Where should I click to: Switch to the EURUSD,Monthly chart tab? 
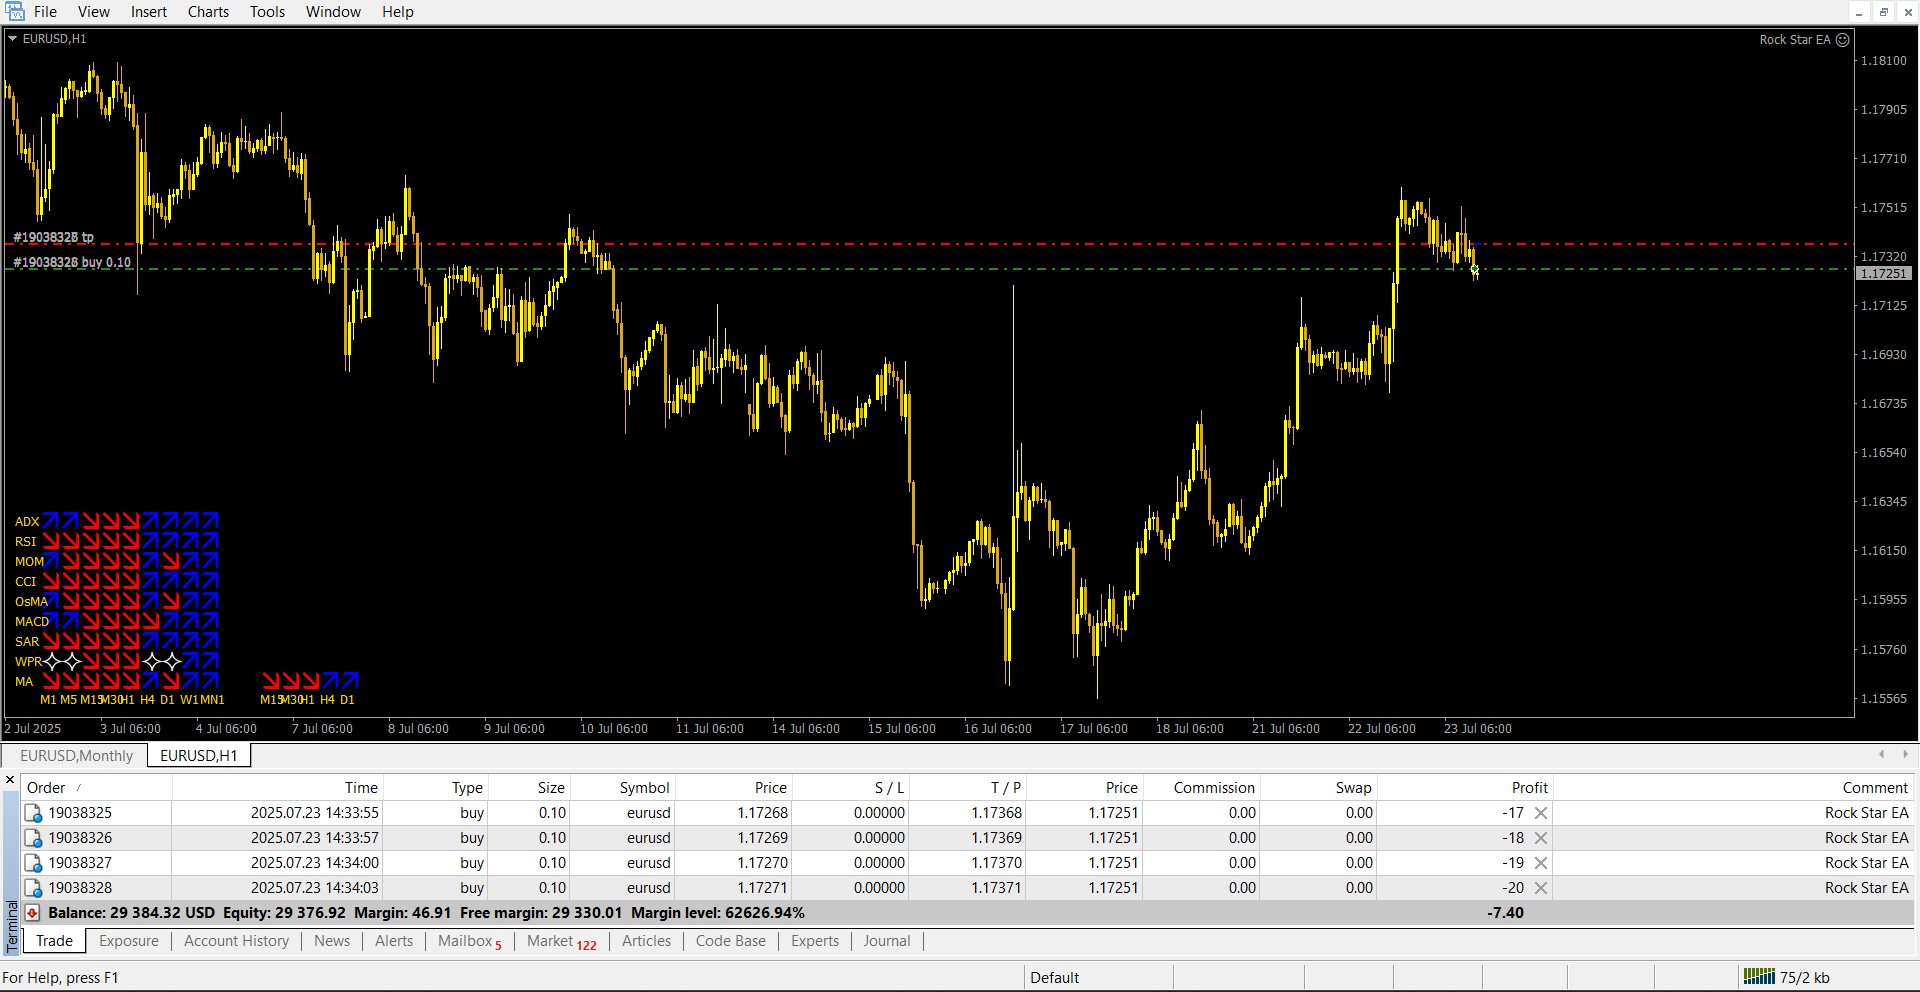point(76,756)
